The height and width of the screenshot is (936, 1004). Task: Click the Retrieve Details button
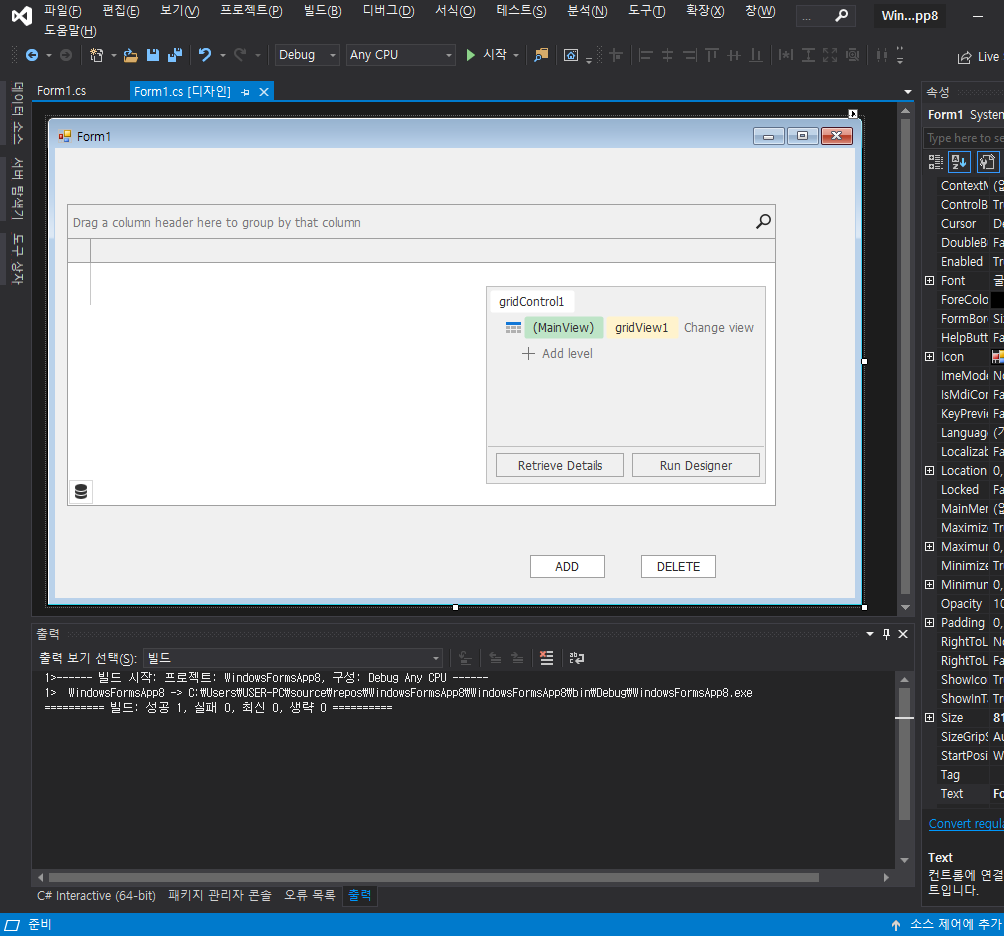[x=560, y=465]
